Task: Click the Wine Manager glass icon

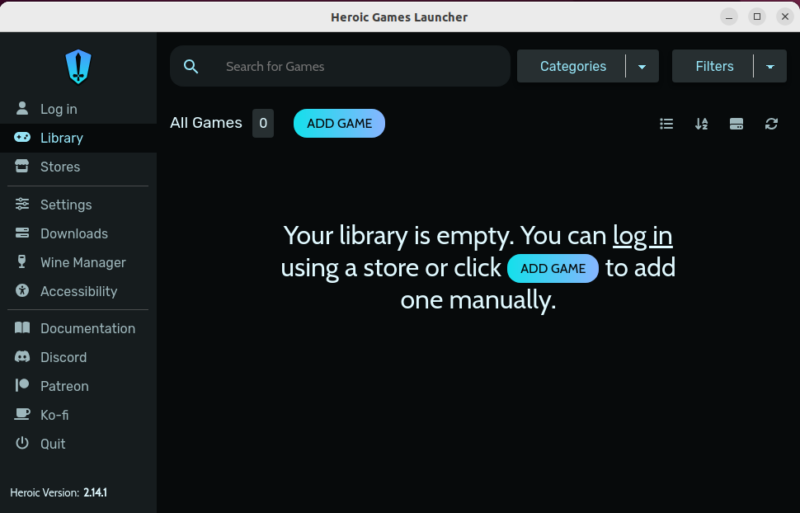Action: point(22,262)
